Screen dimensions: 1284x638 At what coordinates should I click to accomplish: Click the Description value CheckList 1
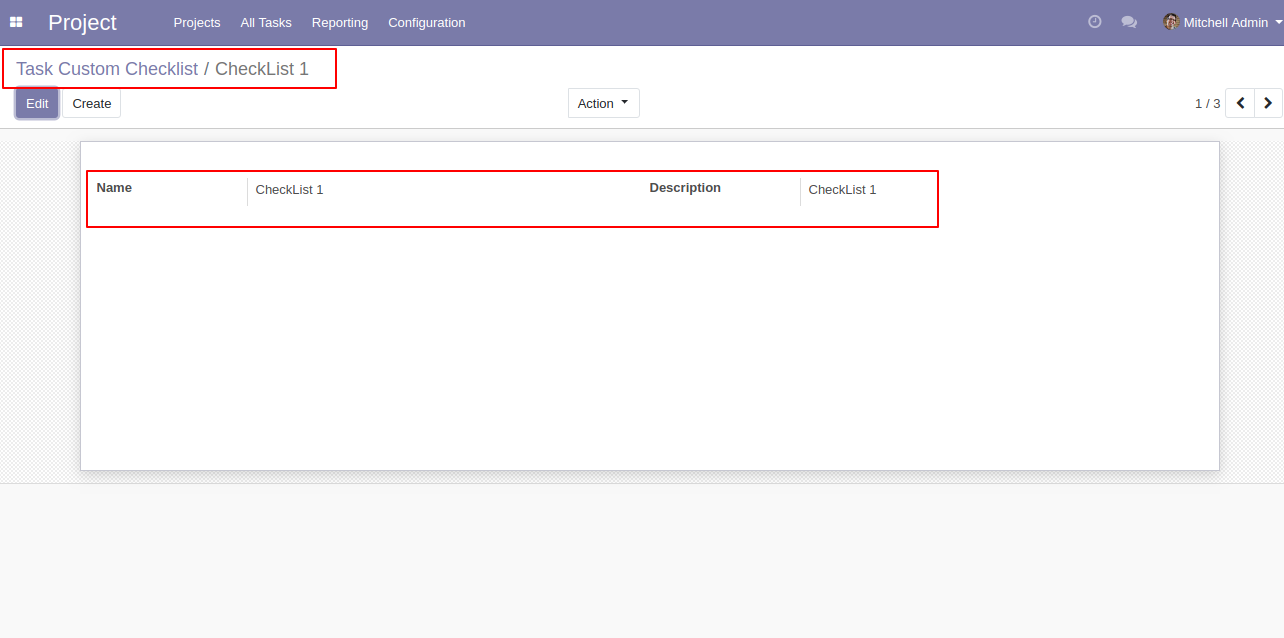pyautogui.click(x=842, y=189)
